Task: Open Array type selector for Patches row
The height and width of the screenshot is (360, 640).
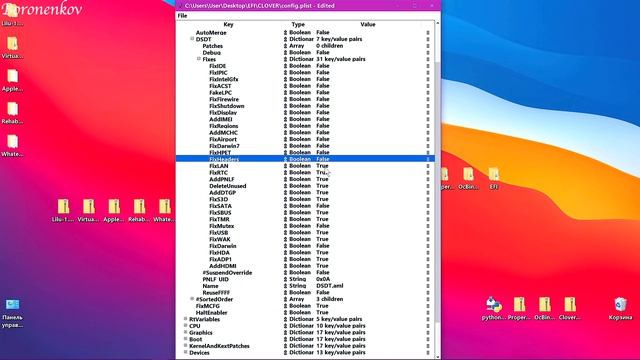Action: coord(297,46)
